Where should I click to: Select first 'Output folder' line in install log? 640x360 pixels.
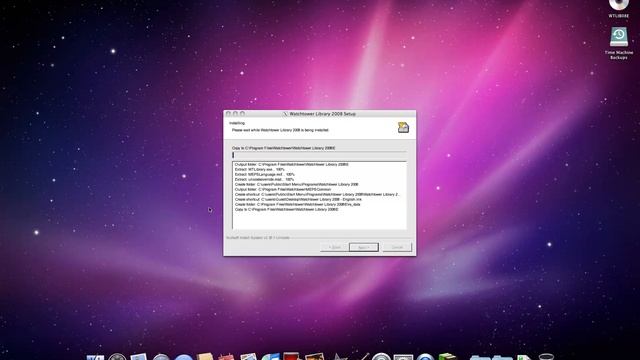(291, 164)
